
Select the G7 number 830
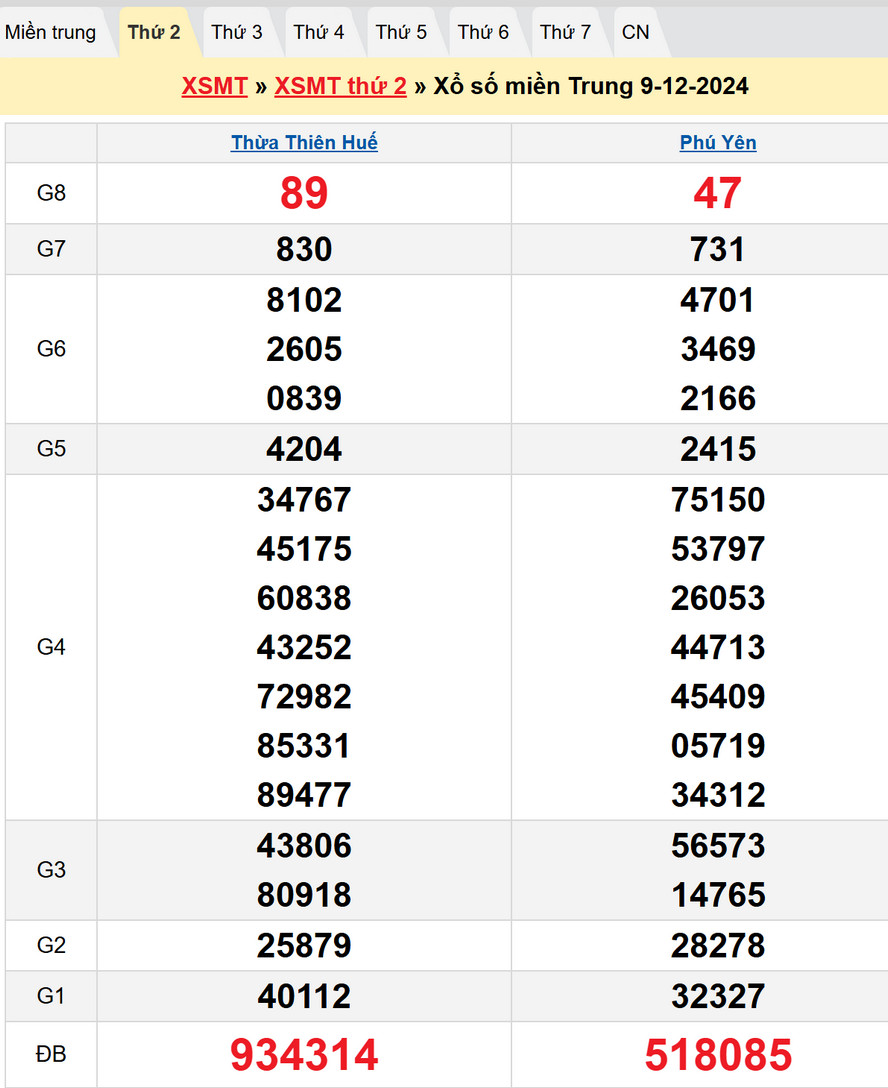click(x=304, y=249)
